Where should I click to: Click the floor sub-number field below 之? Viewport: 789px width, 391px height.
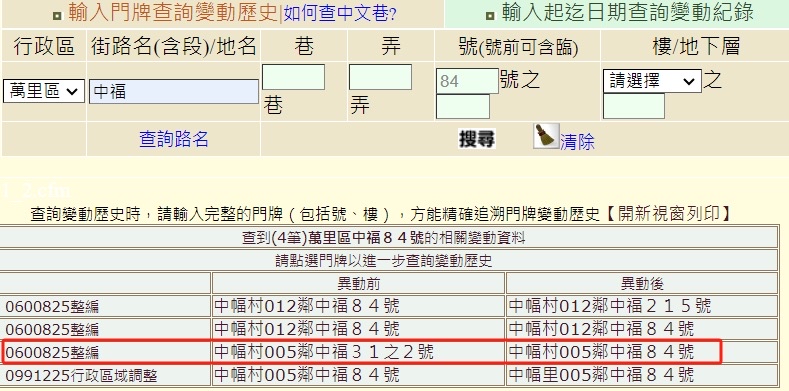click(x=634, y=106)
